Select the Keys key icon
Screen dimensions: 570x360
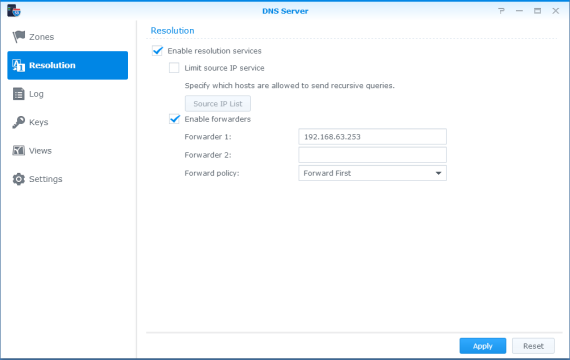click(x=18, y=122)
